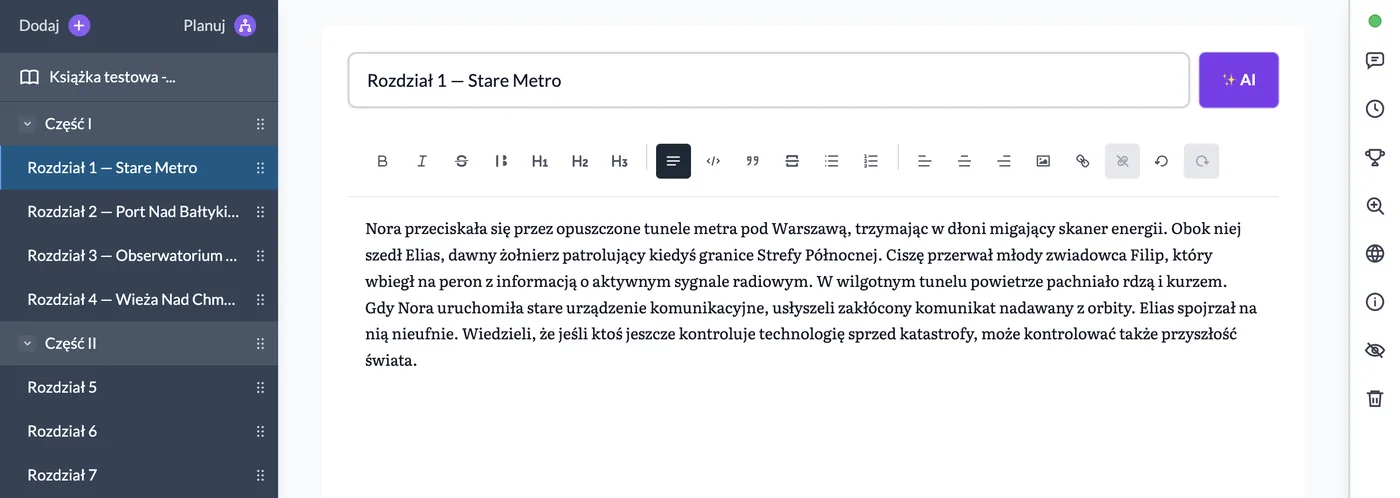Apply Heading 2 style
The width and height of the screenshot is (1400, 498).
tap(580, 161)
